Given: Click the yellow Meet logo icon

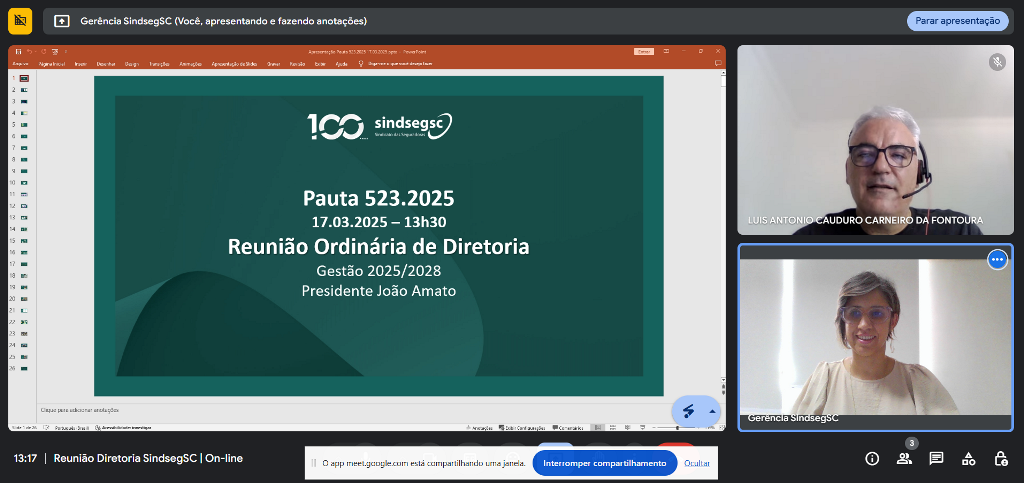Looking at the screenshot, I should [19, 21].
